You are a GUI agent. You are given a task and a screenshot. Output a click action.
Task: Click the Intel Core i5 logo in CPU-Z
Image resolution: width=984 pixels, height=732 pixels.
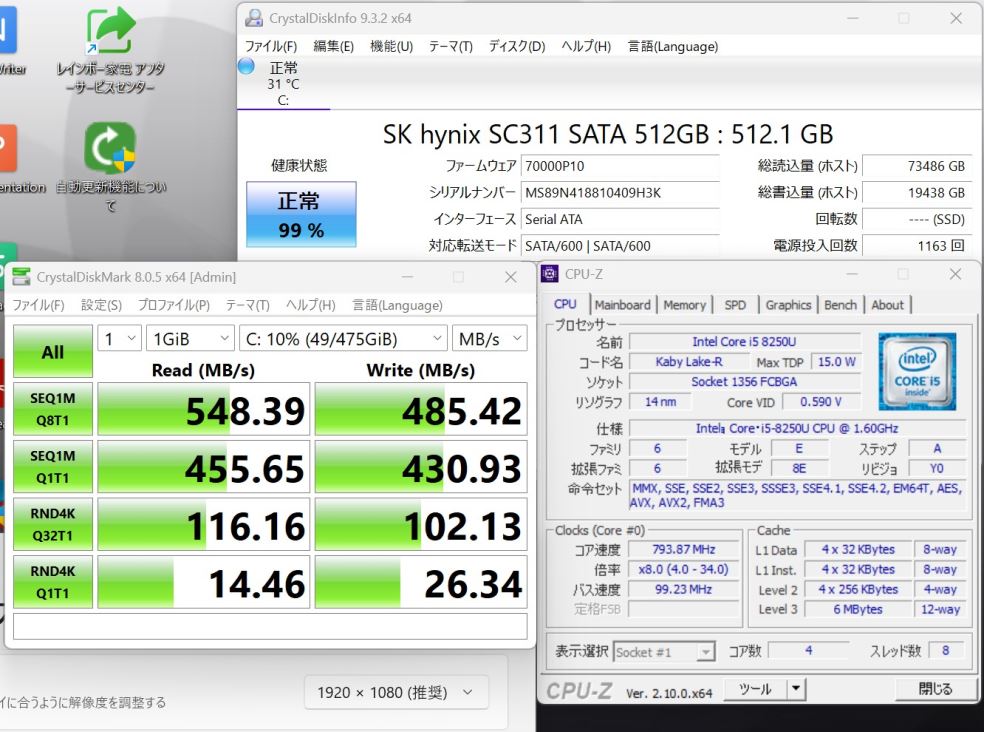click(x=917, y=372)
